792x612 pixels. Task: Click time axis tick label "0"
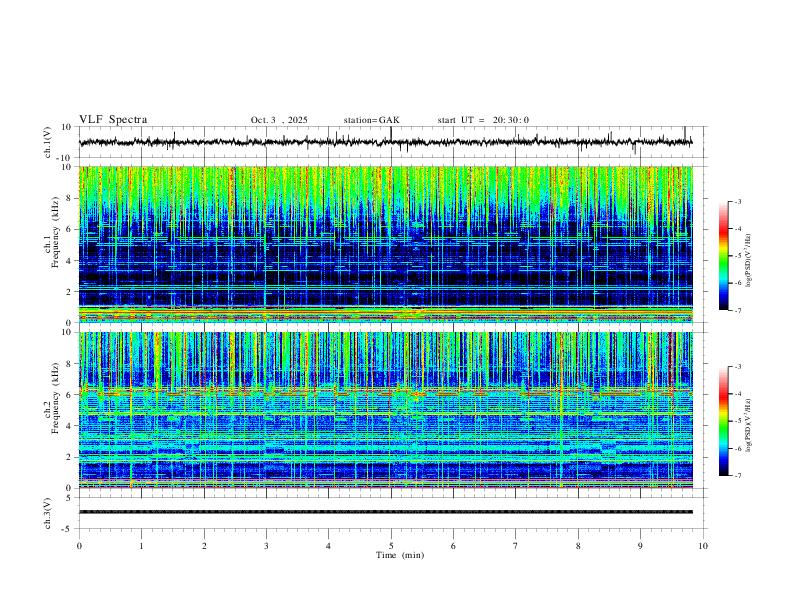(x=79, y=546)
